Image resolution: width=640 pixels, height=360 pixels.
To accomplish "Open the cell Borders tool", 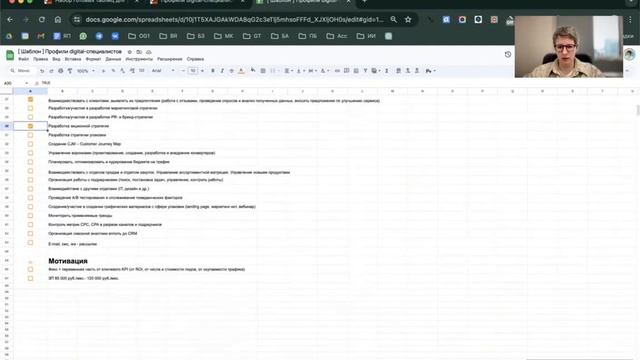I will tap(263, 71).
